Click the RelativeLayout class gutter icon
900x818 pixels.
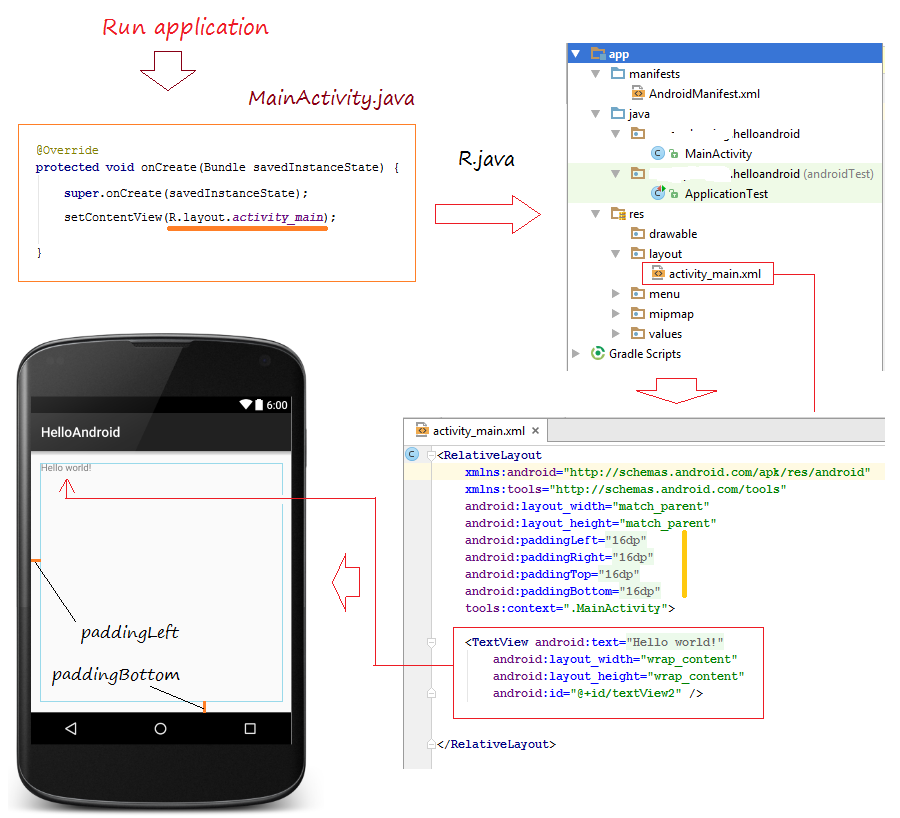tap(412, 455)
